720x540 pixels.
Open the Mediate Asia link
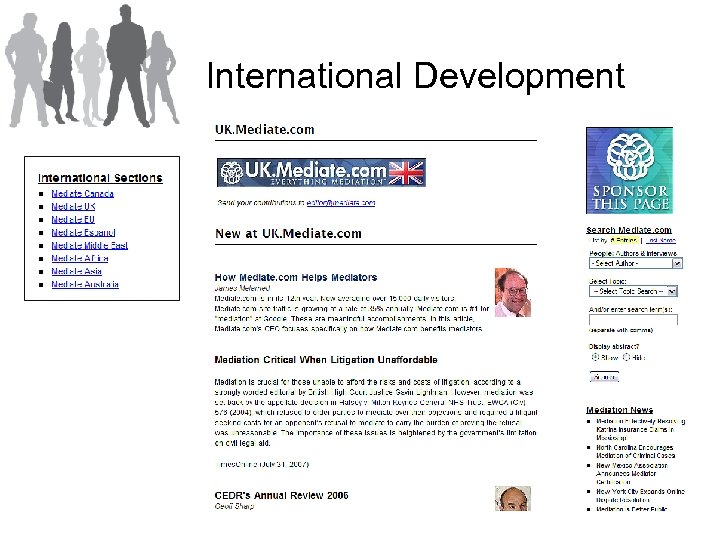tap(76, 271)
